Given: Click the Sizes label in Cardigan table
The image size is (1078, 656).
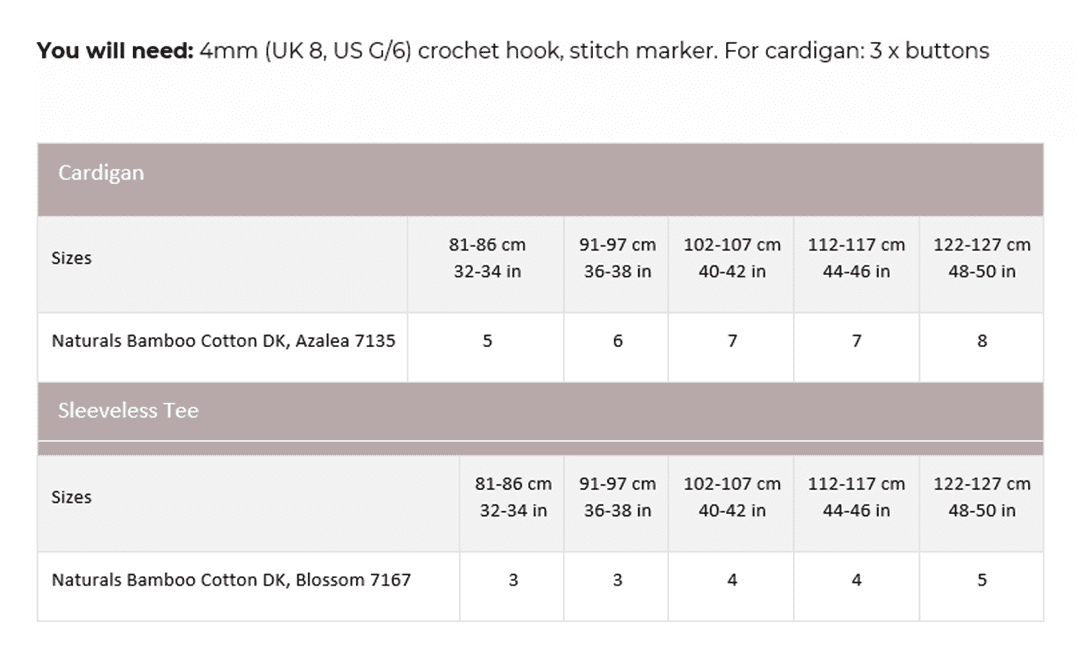Looking at the screenshot, I should tap(71, 258).
